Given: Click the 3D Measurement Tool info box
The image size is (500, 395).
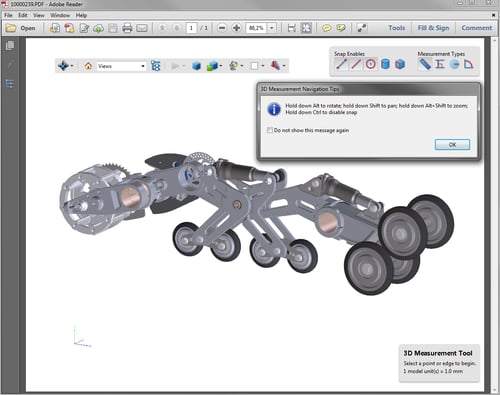Looking at the screenshot, I should click(x=439, y=363).
